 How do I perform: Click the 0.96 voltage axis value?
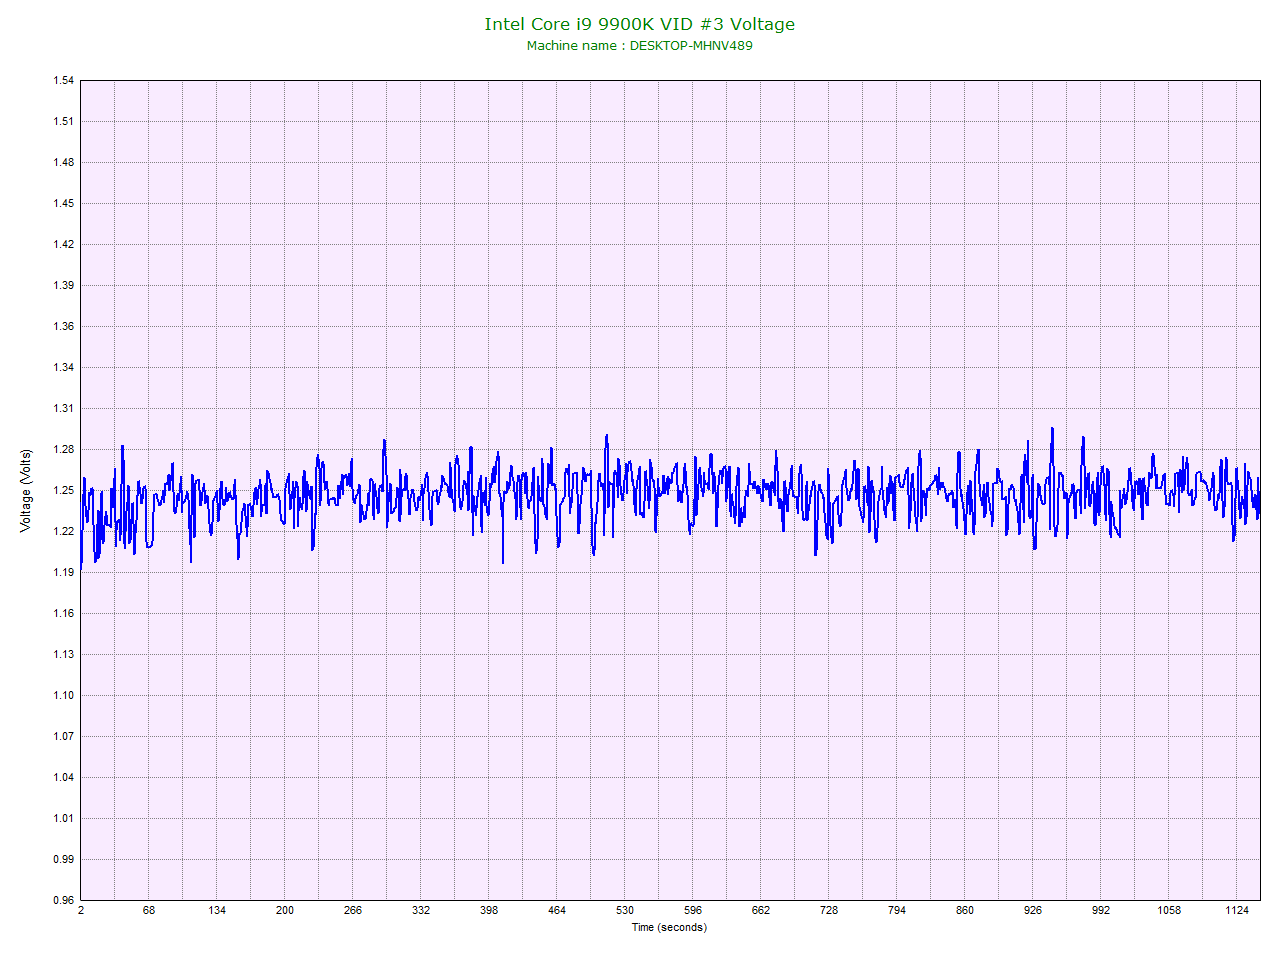tap(63, 901)
